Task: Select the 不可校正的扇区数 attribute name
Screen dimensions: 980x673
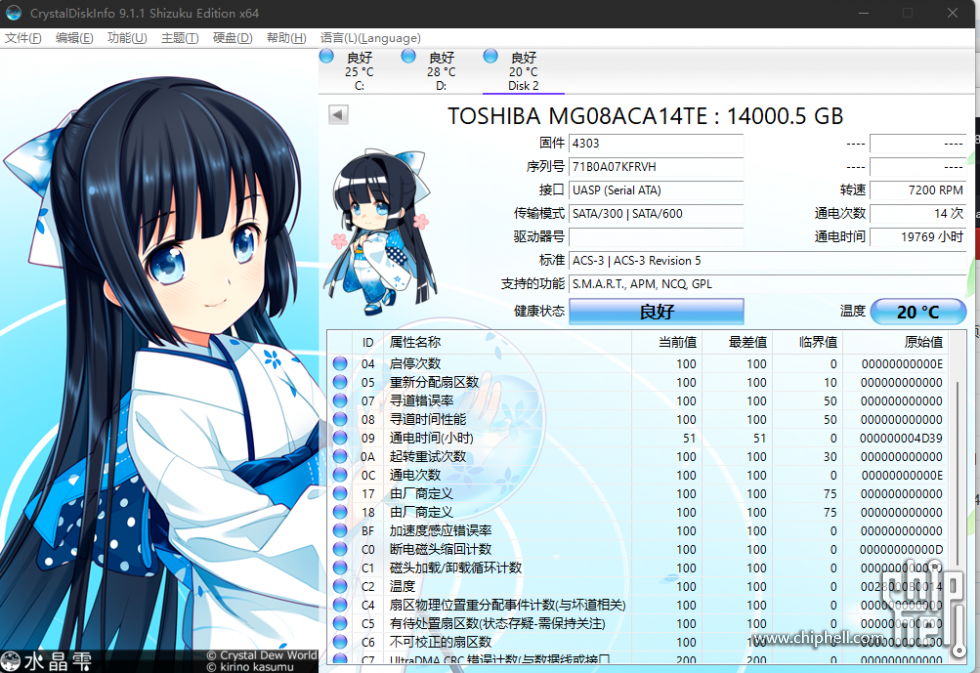Action: click(441, 642)
